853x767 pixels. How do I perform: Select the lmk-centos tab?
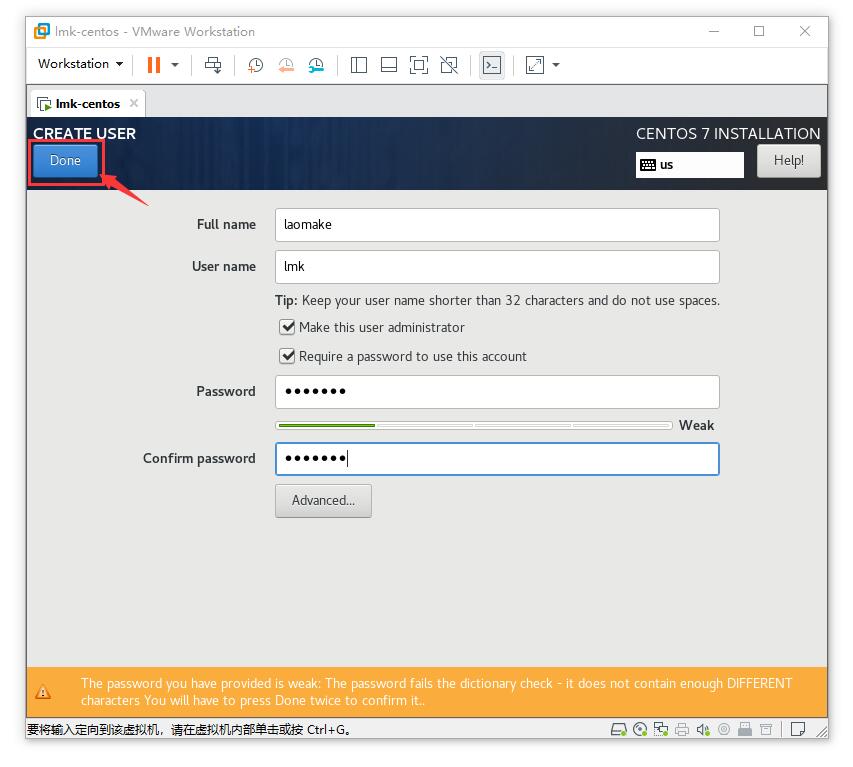pyautogui.click(x=87, y=103)
